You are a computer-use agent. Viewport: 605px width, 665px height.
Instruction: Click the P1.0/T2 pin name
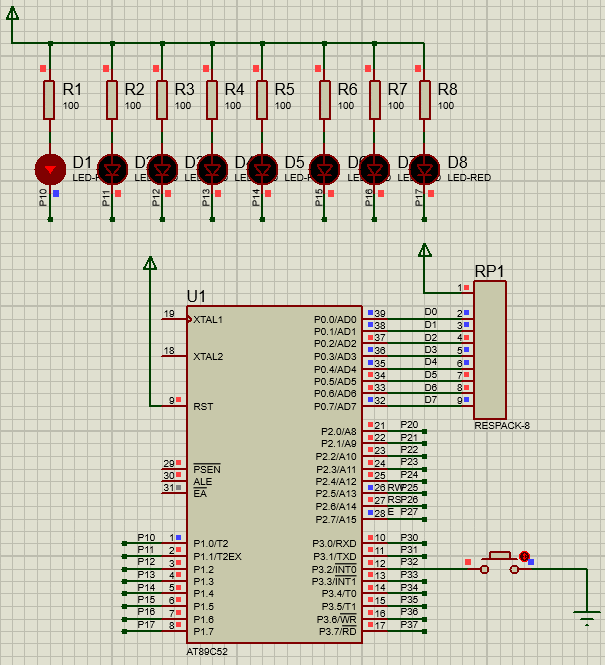tap(211, 544)
